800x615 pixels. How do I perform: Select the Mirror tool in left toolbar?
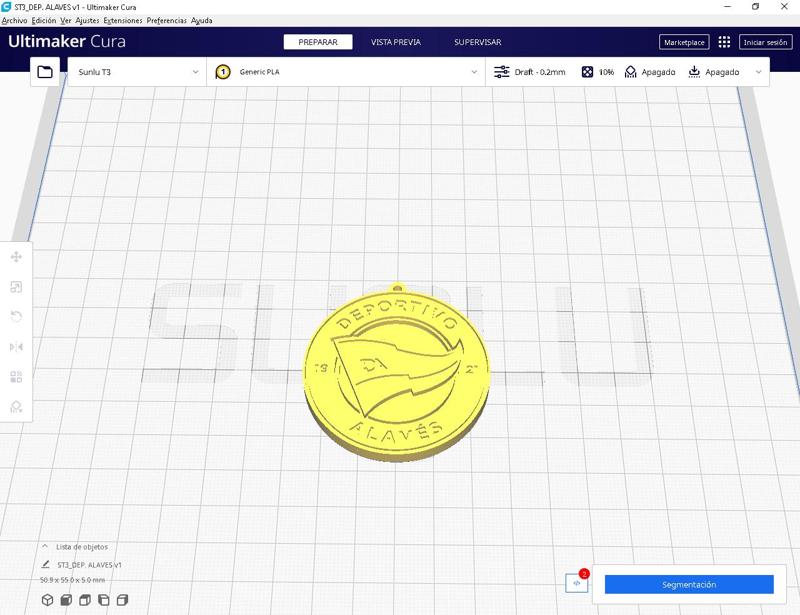[x=16, y=347]
